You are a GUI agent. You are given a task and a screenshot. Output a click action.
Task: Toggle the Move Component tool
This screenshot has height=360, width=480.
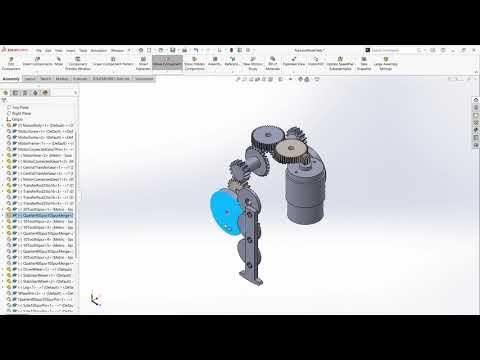click(167, 62)
